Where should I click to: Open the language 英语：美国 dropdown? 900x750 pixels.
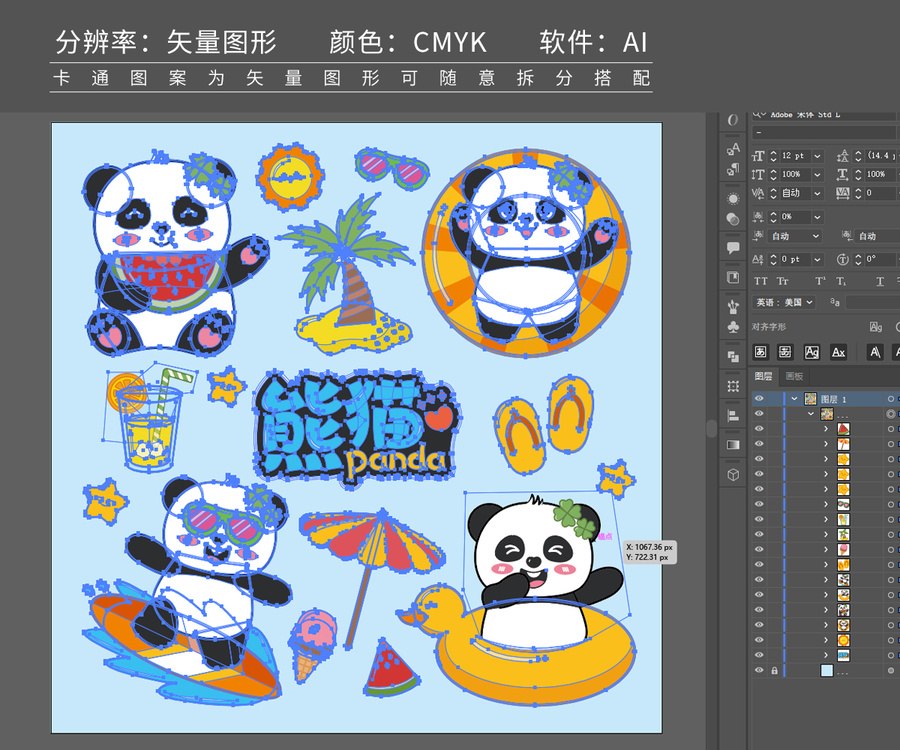784,302
